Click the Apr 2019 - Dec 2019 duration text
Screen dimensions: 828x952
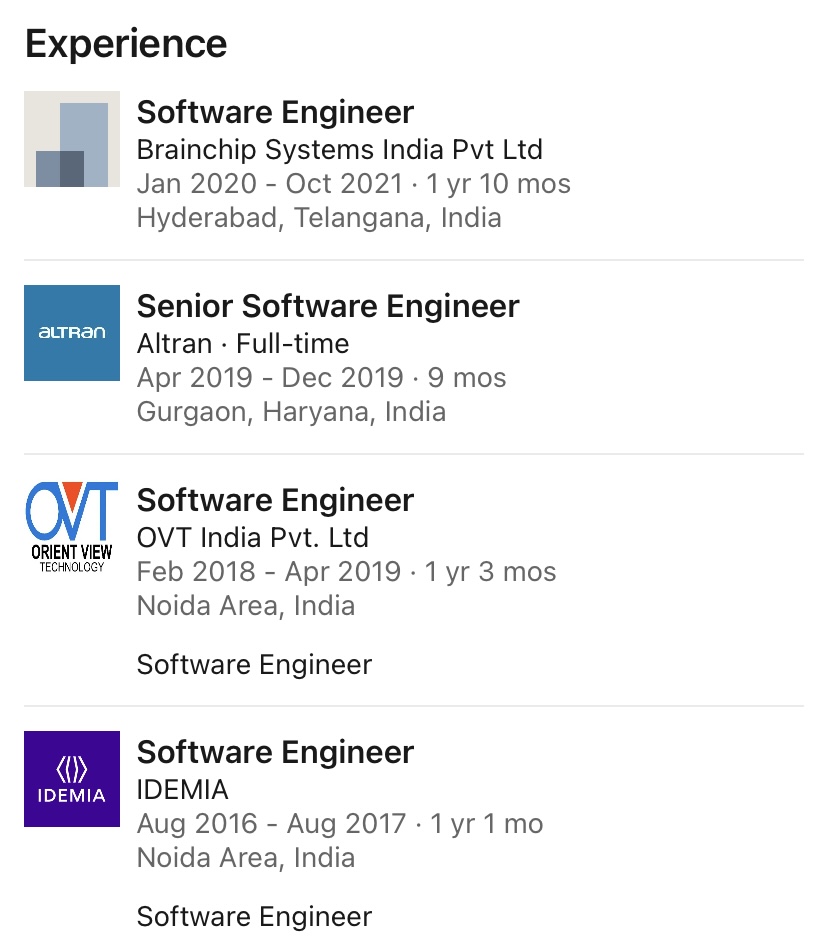321,378
